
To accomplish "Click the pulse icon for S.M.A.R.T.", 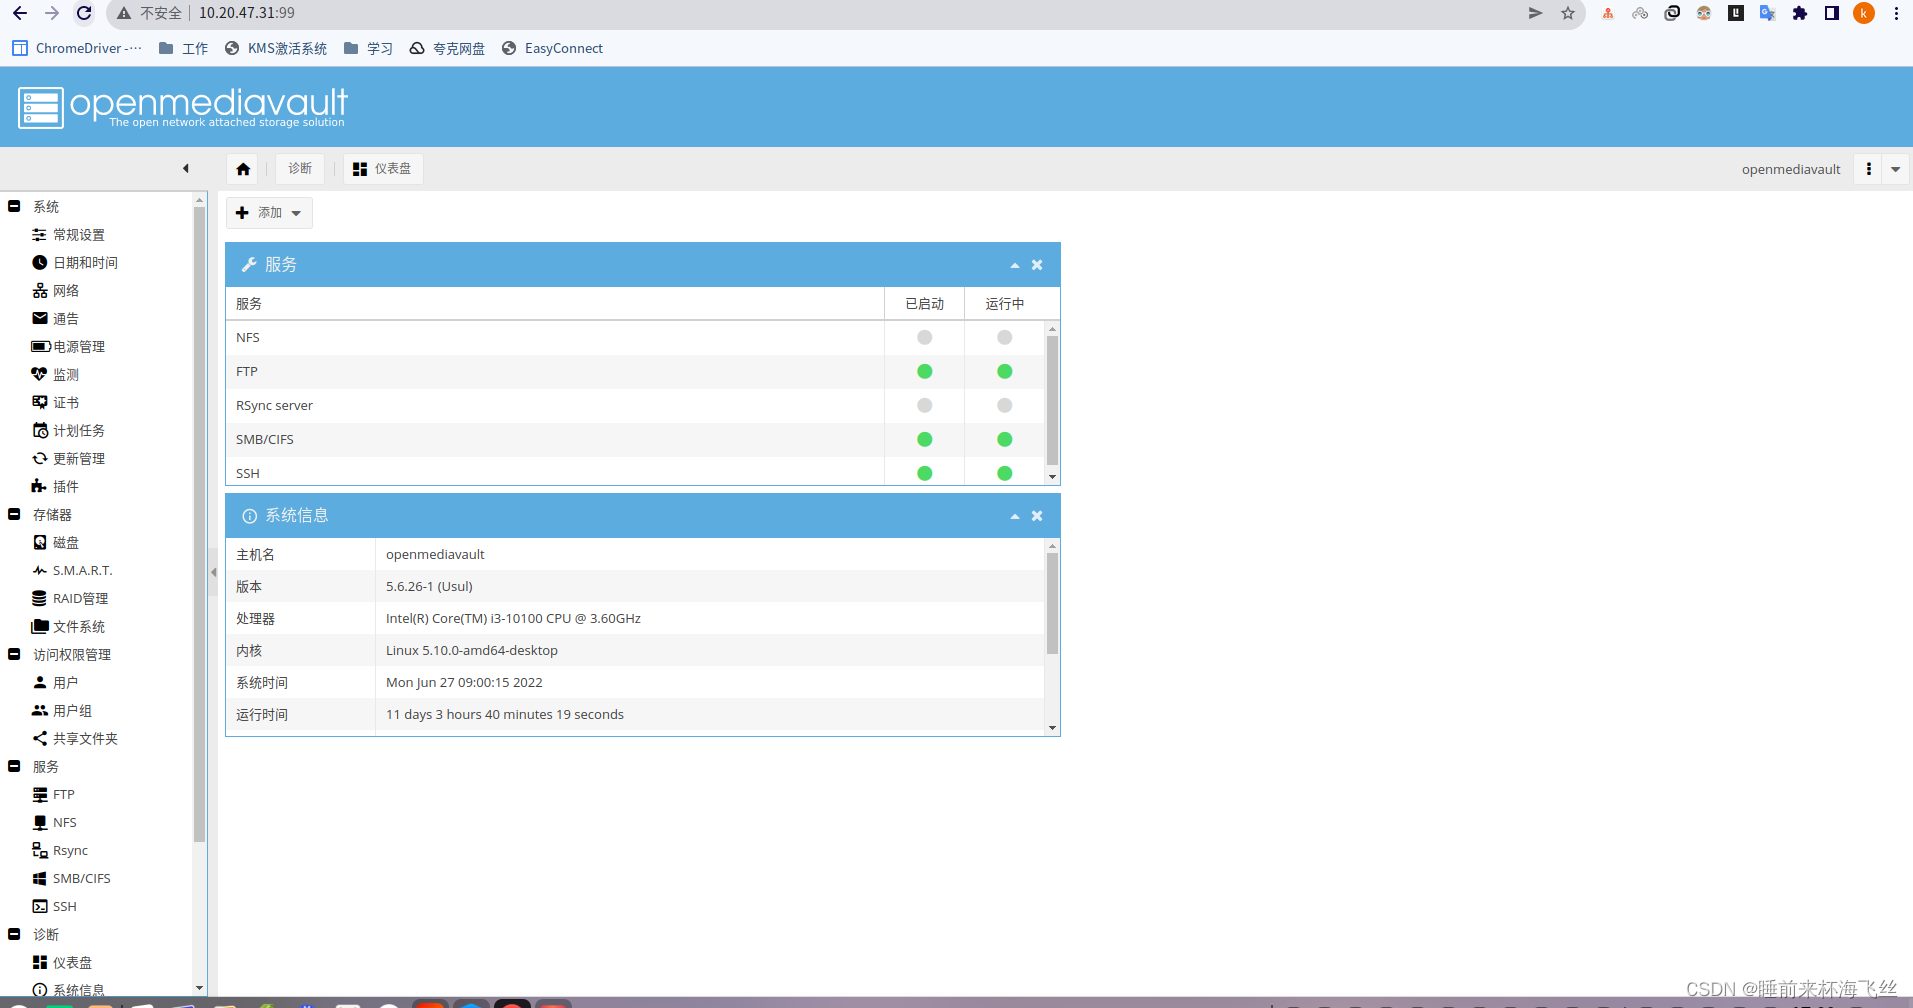I will [x=40, y=571].
